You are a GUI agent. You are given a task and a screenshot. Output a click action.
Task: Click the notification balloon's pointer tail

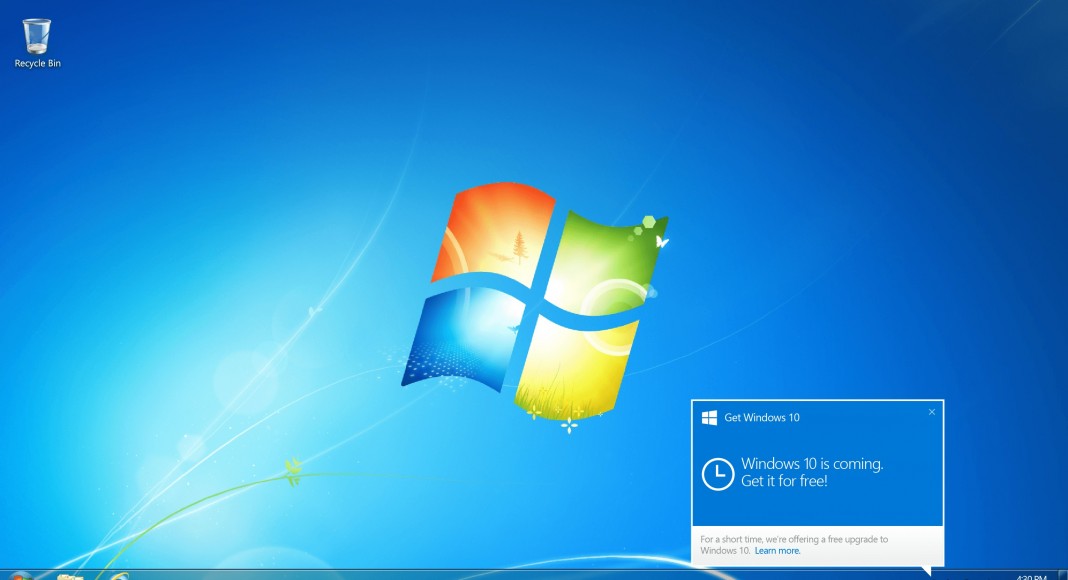click(x=926, y=571)
